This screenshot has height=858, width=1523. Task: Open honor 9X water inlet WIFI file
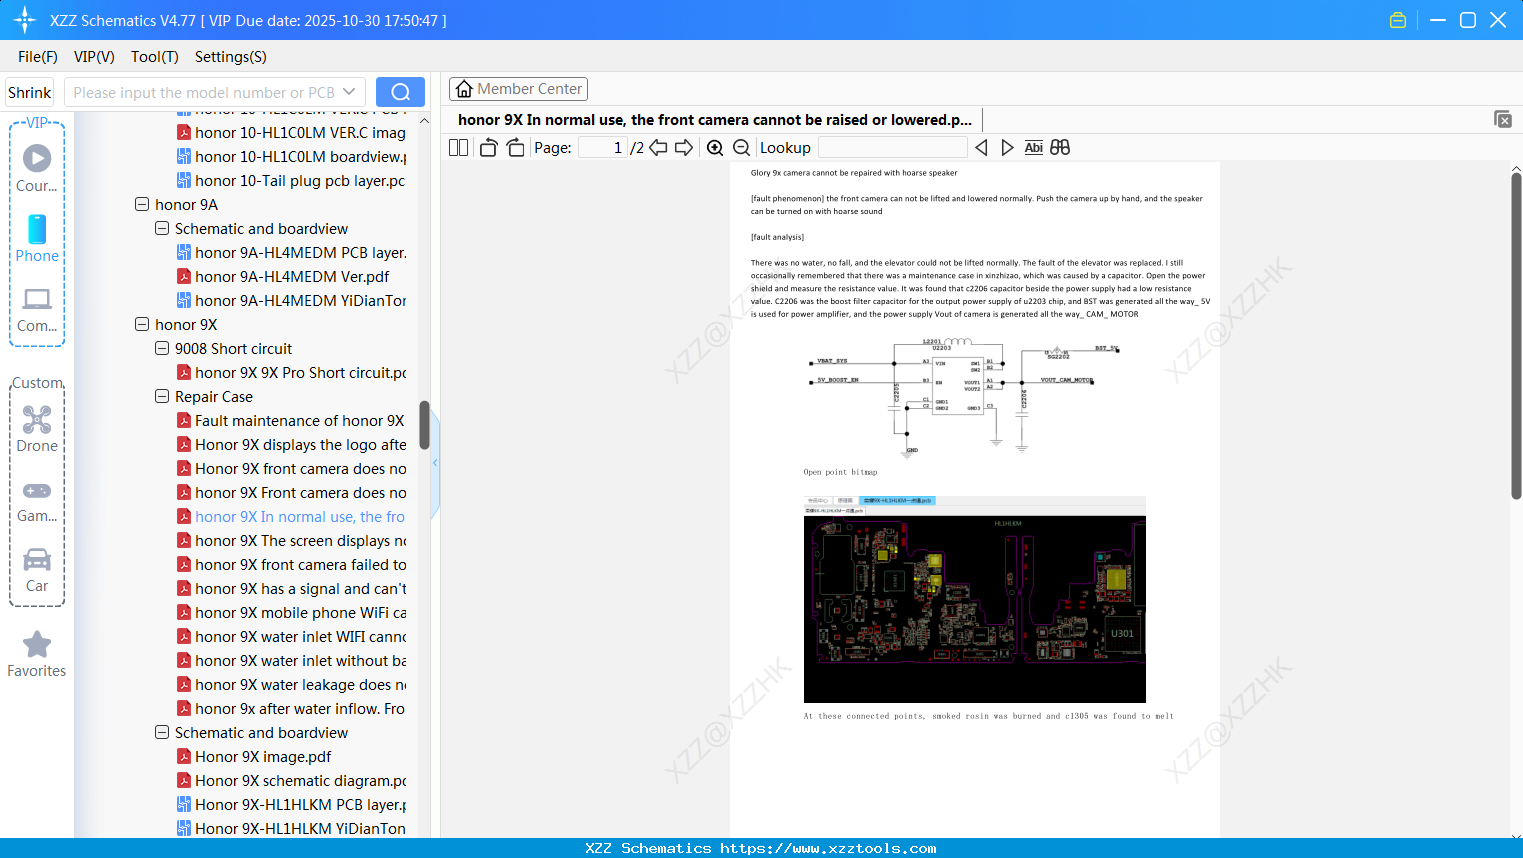tap(291, 636)
